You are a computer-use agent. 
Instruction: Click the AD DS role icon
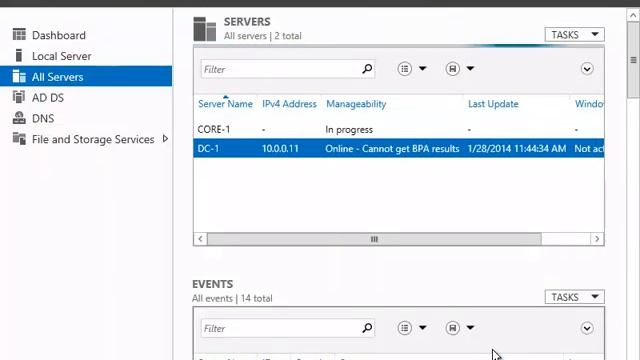[19, 97]
